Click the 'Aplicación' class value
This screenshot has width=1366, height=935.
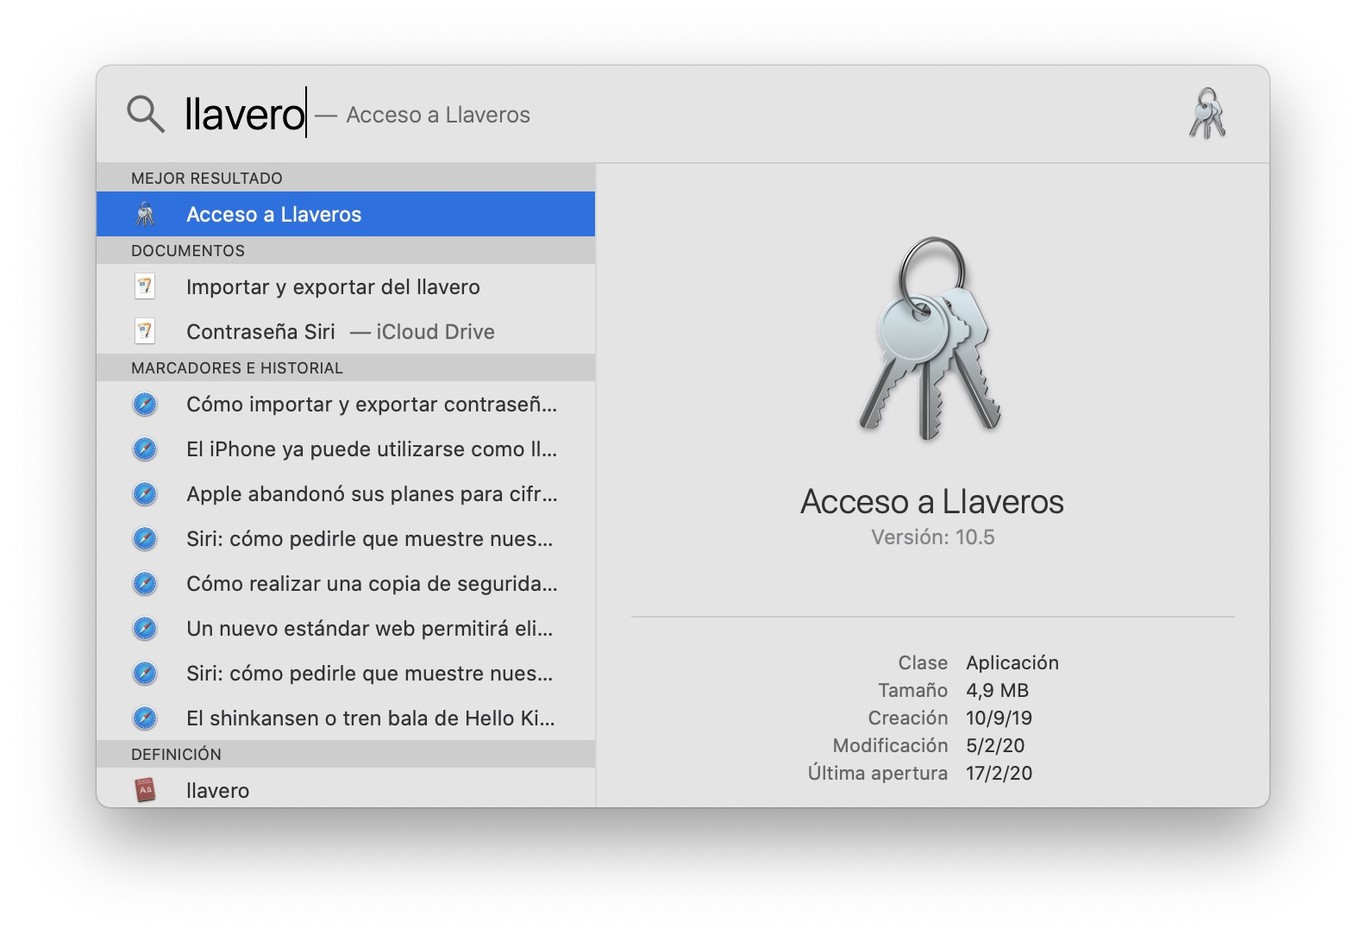[1012, 662]
